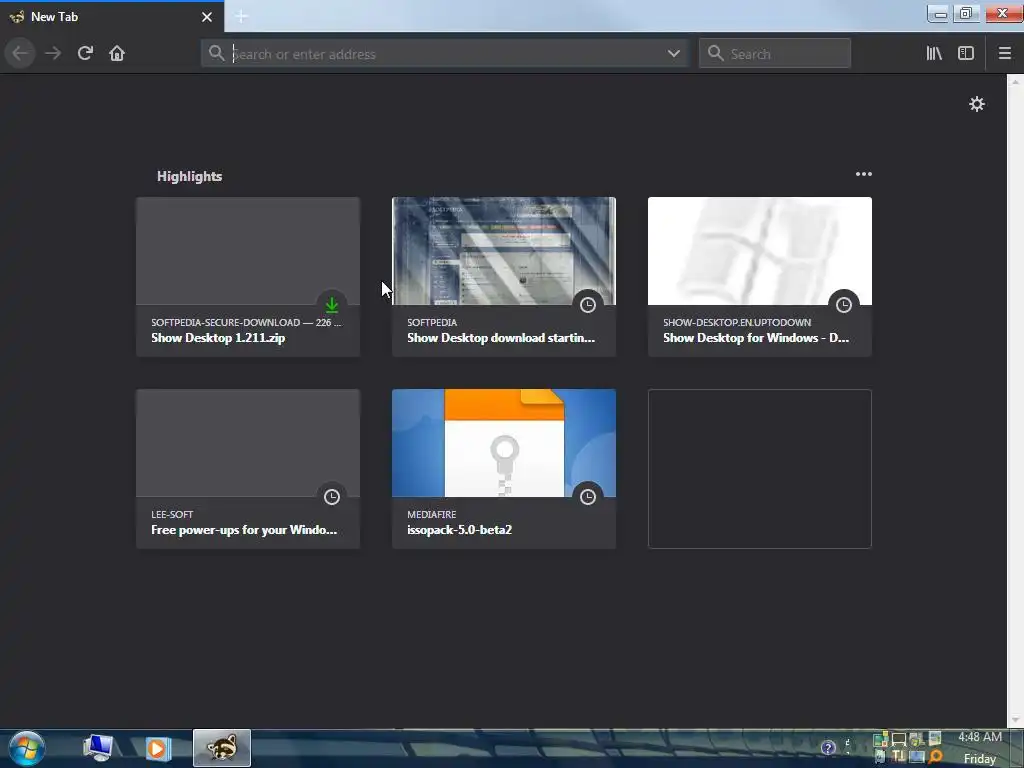
Task: Reload the current page
Action: point(85,53)
